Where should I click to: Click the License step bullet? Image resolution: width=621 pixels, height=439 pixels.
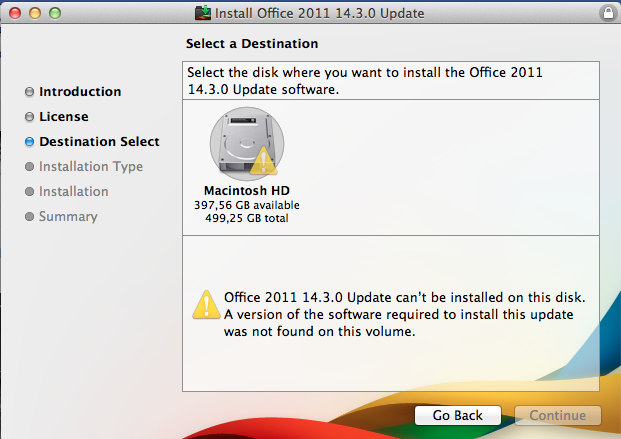coord(29,117)
